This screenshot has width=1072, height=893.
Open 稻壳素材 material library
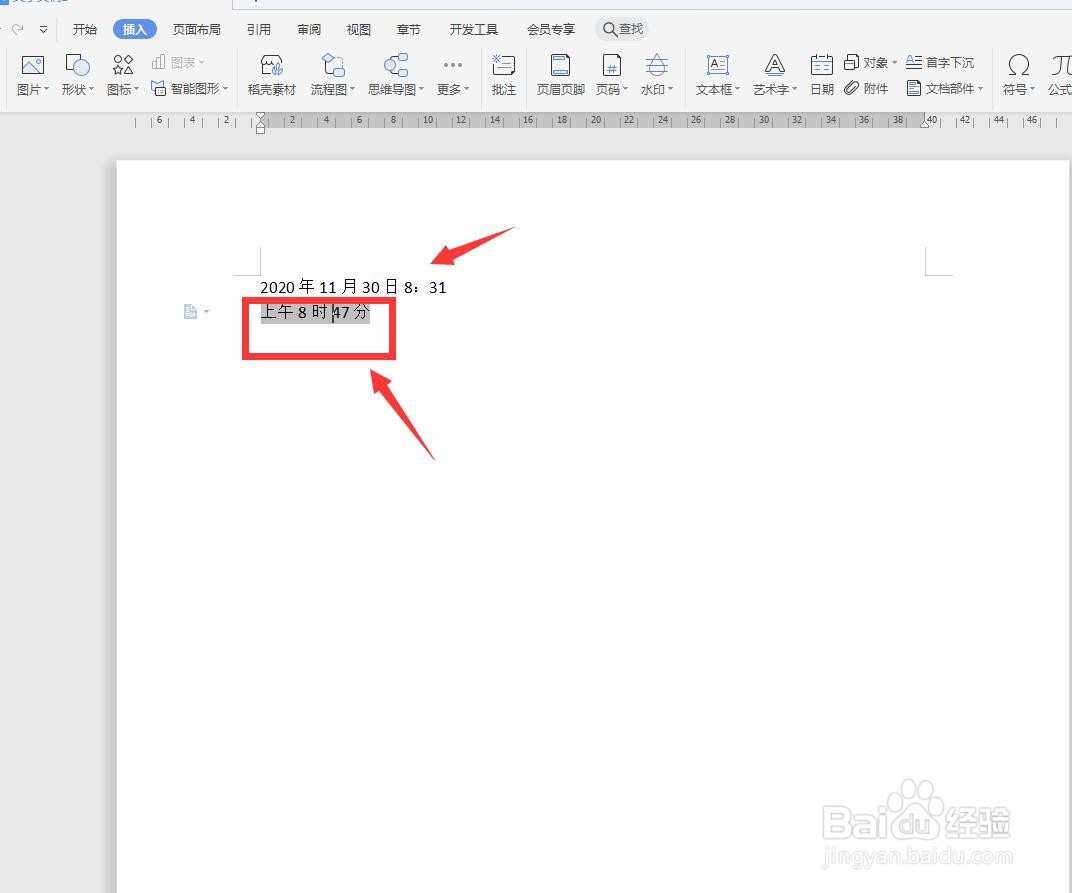(x=271, y=75)
